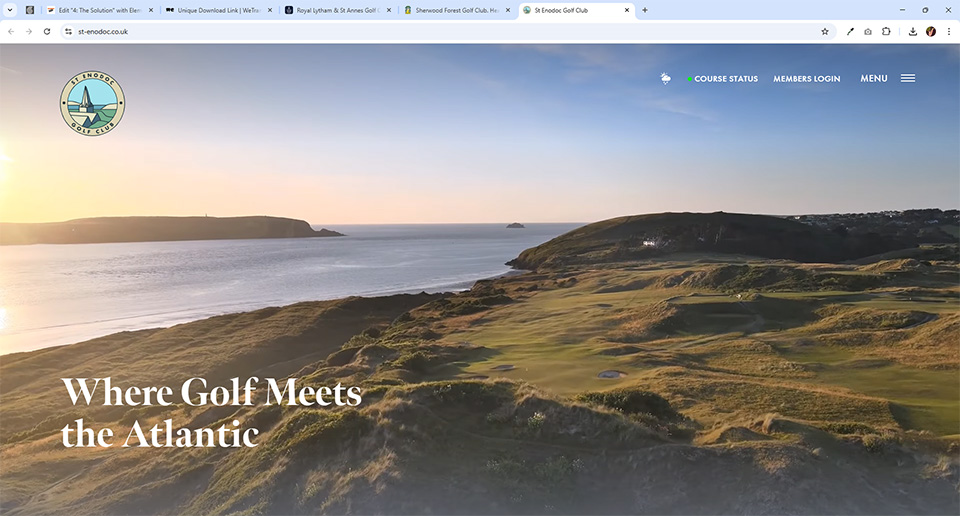The width and height of the screenshot is (960, 516).
Task: Close the St Enodoc Golf Club tab
Action: [627, 10]
